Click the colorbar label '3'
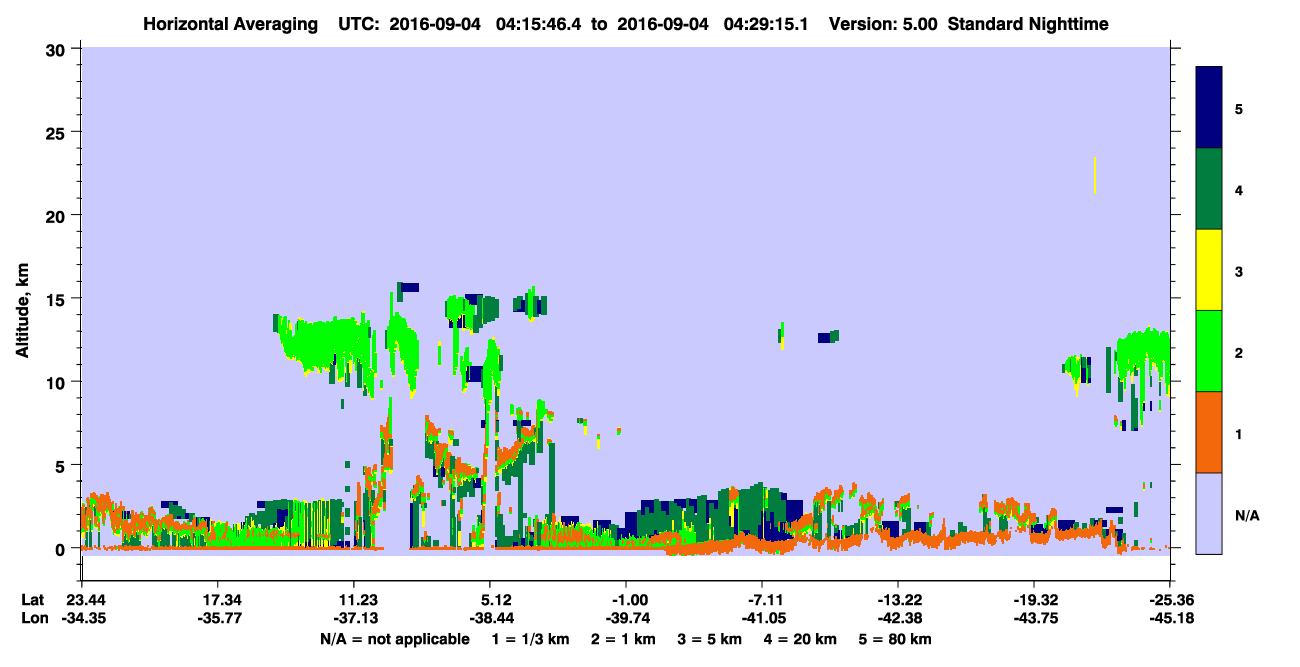 pos(1239,271)
